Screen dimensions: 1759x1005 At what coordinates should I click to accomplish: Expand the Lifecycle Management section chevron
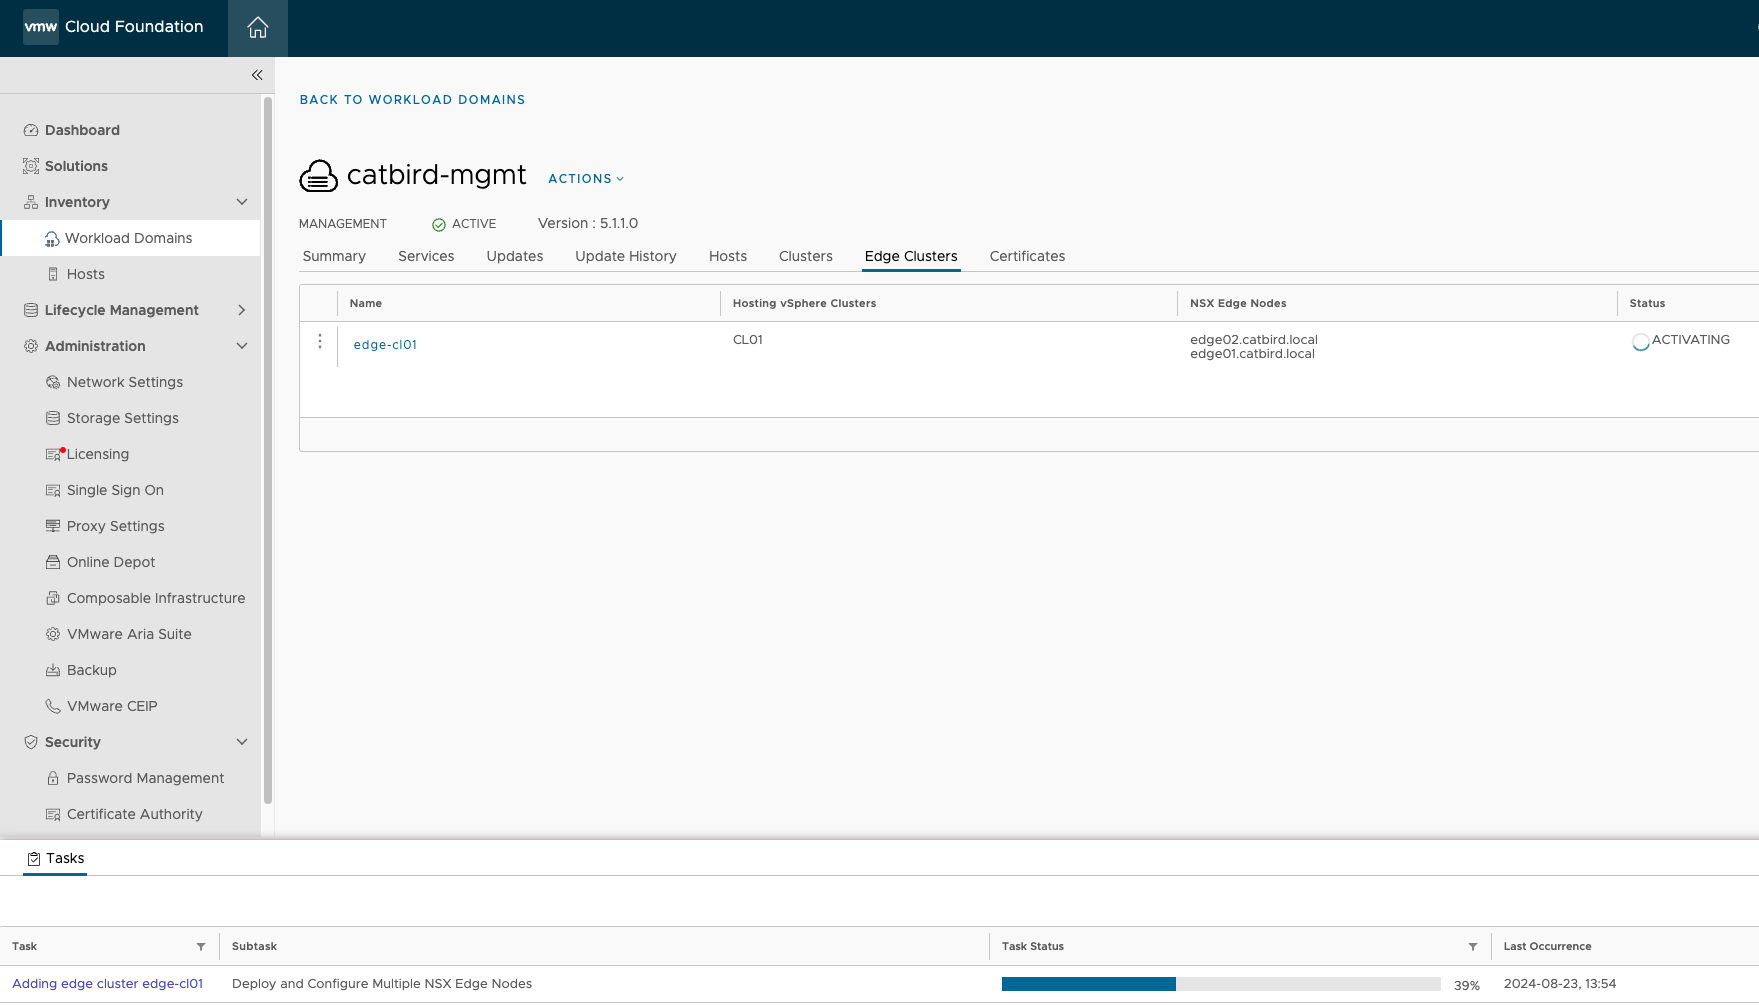(242, 310)
